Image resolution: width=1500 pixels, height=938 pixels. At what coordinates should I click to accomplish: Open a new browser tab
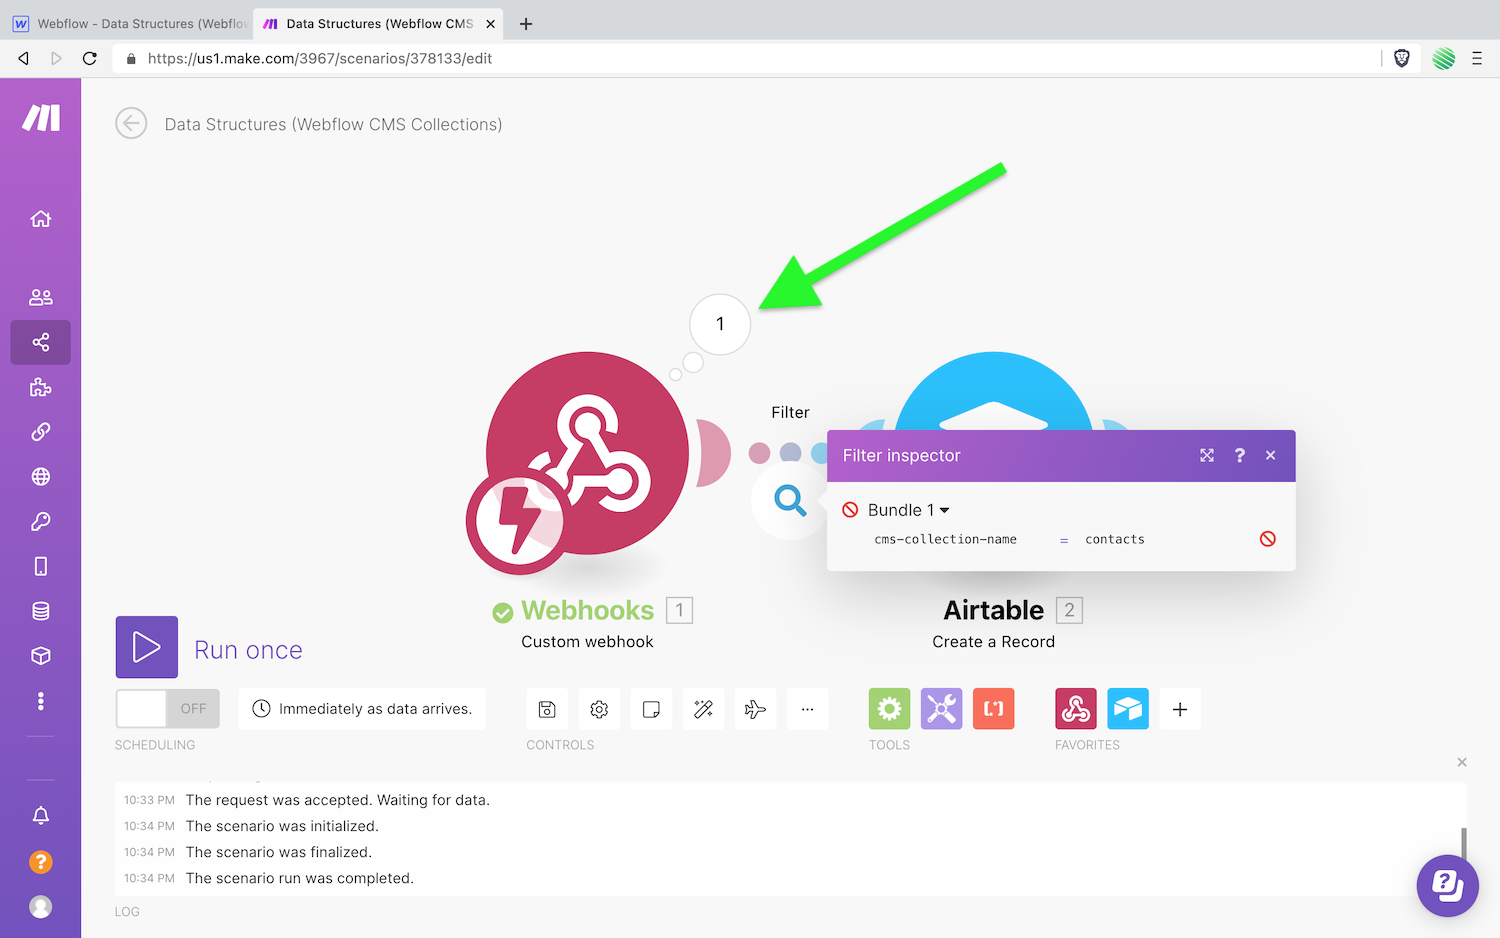click(x=526, y=23)
